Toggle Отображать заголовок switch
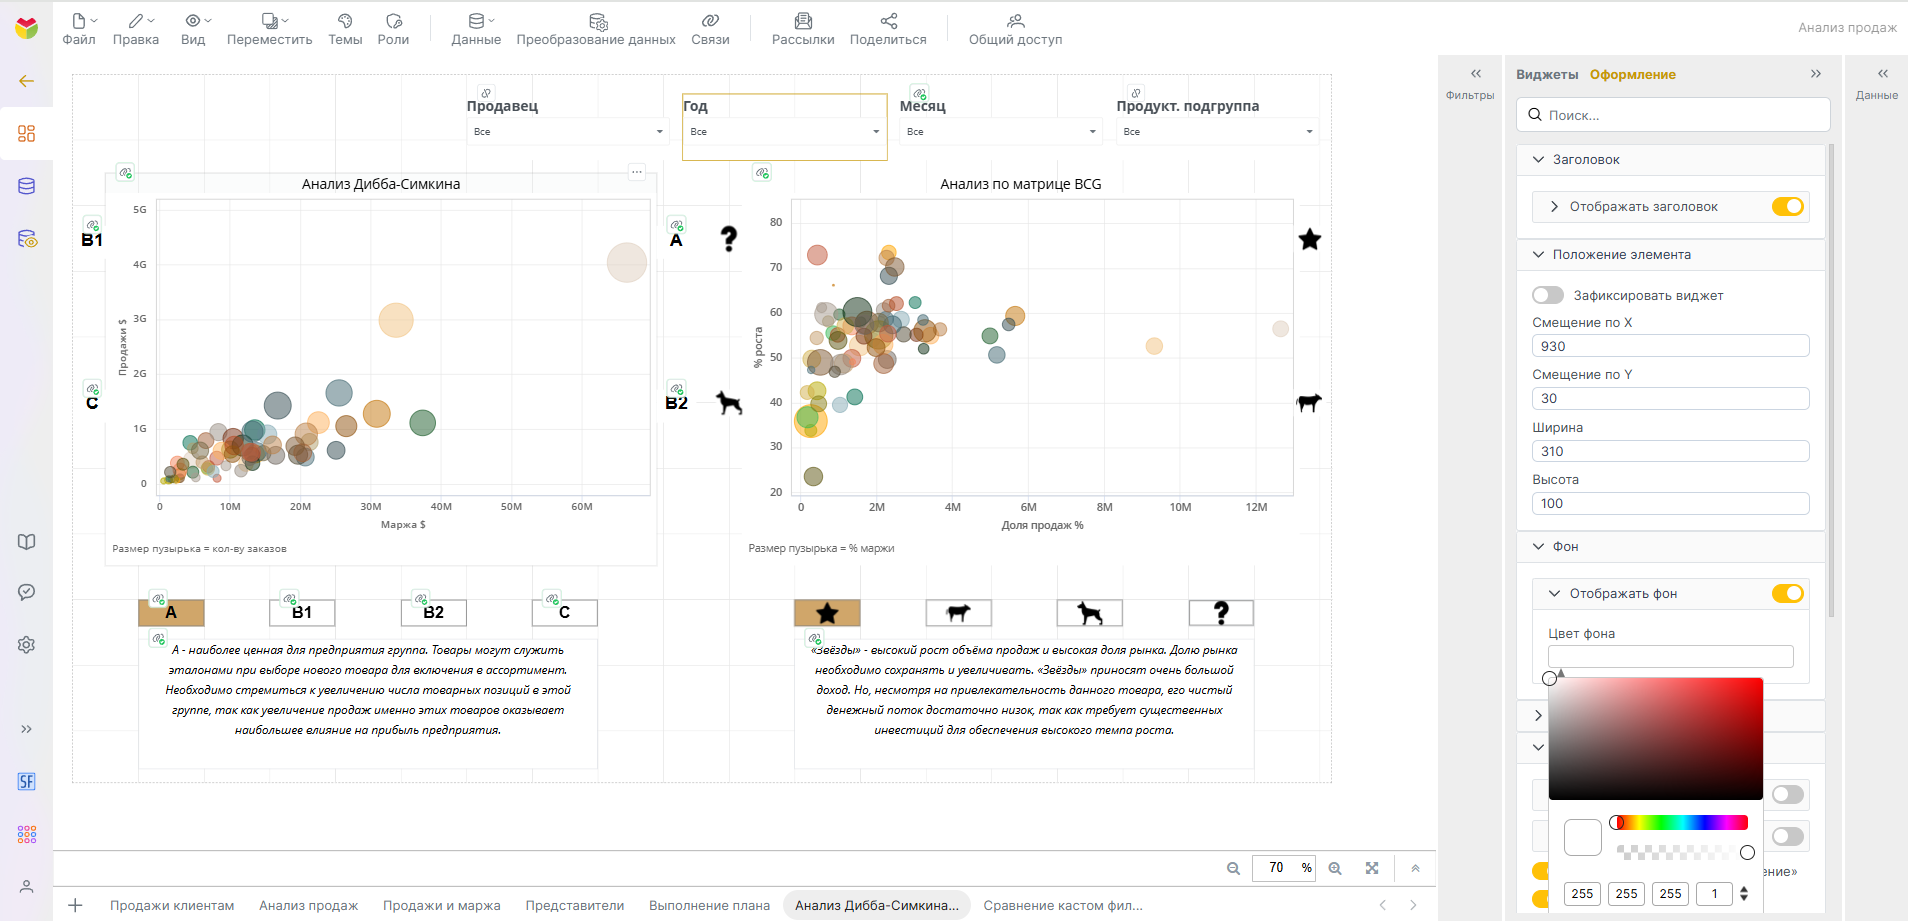The image size is (1908, 921). tap(1787, 206)
